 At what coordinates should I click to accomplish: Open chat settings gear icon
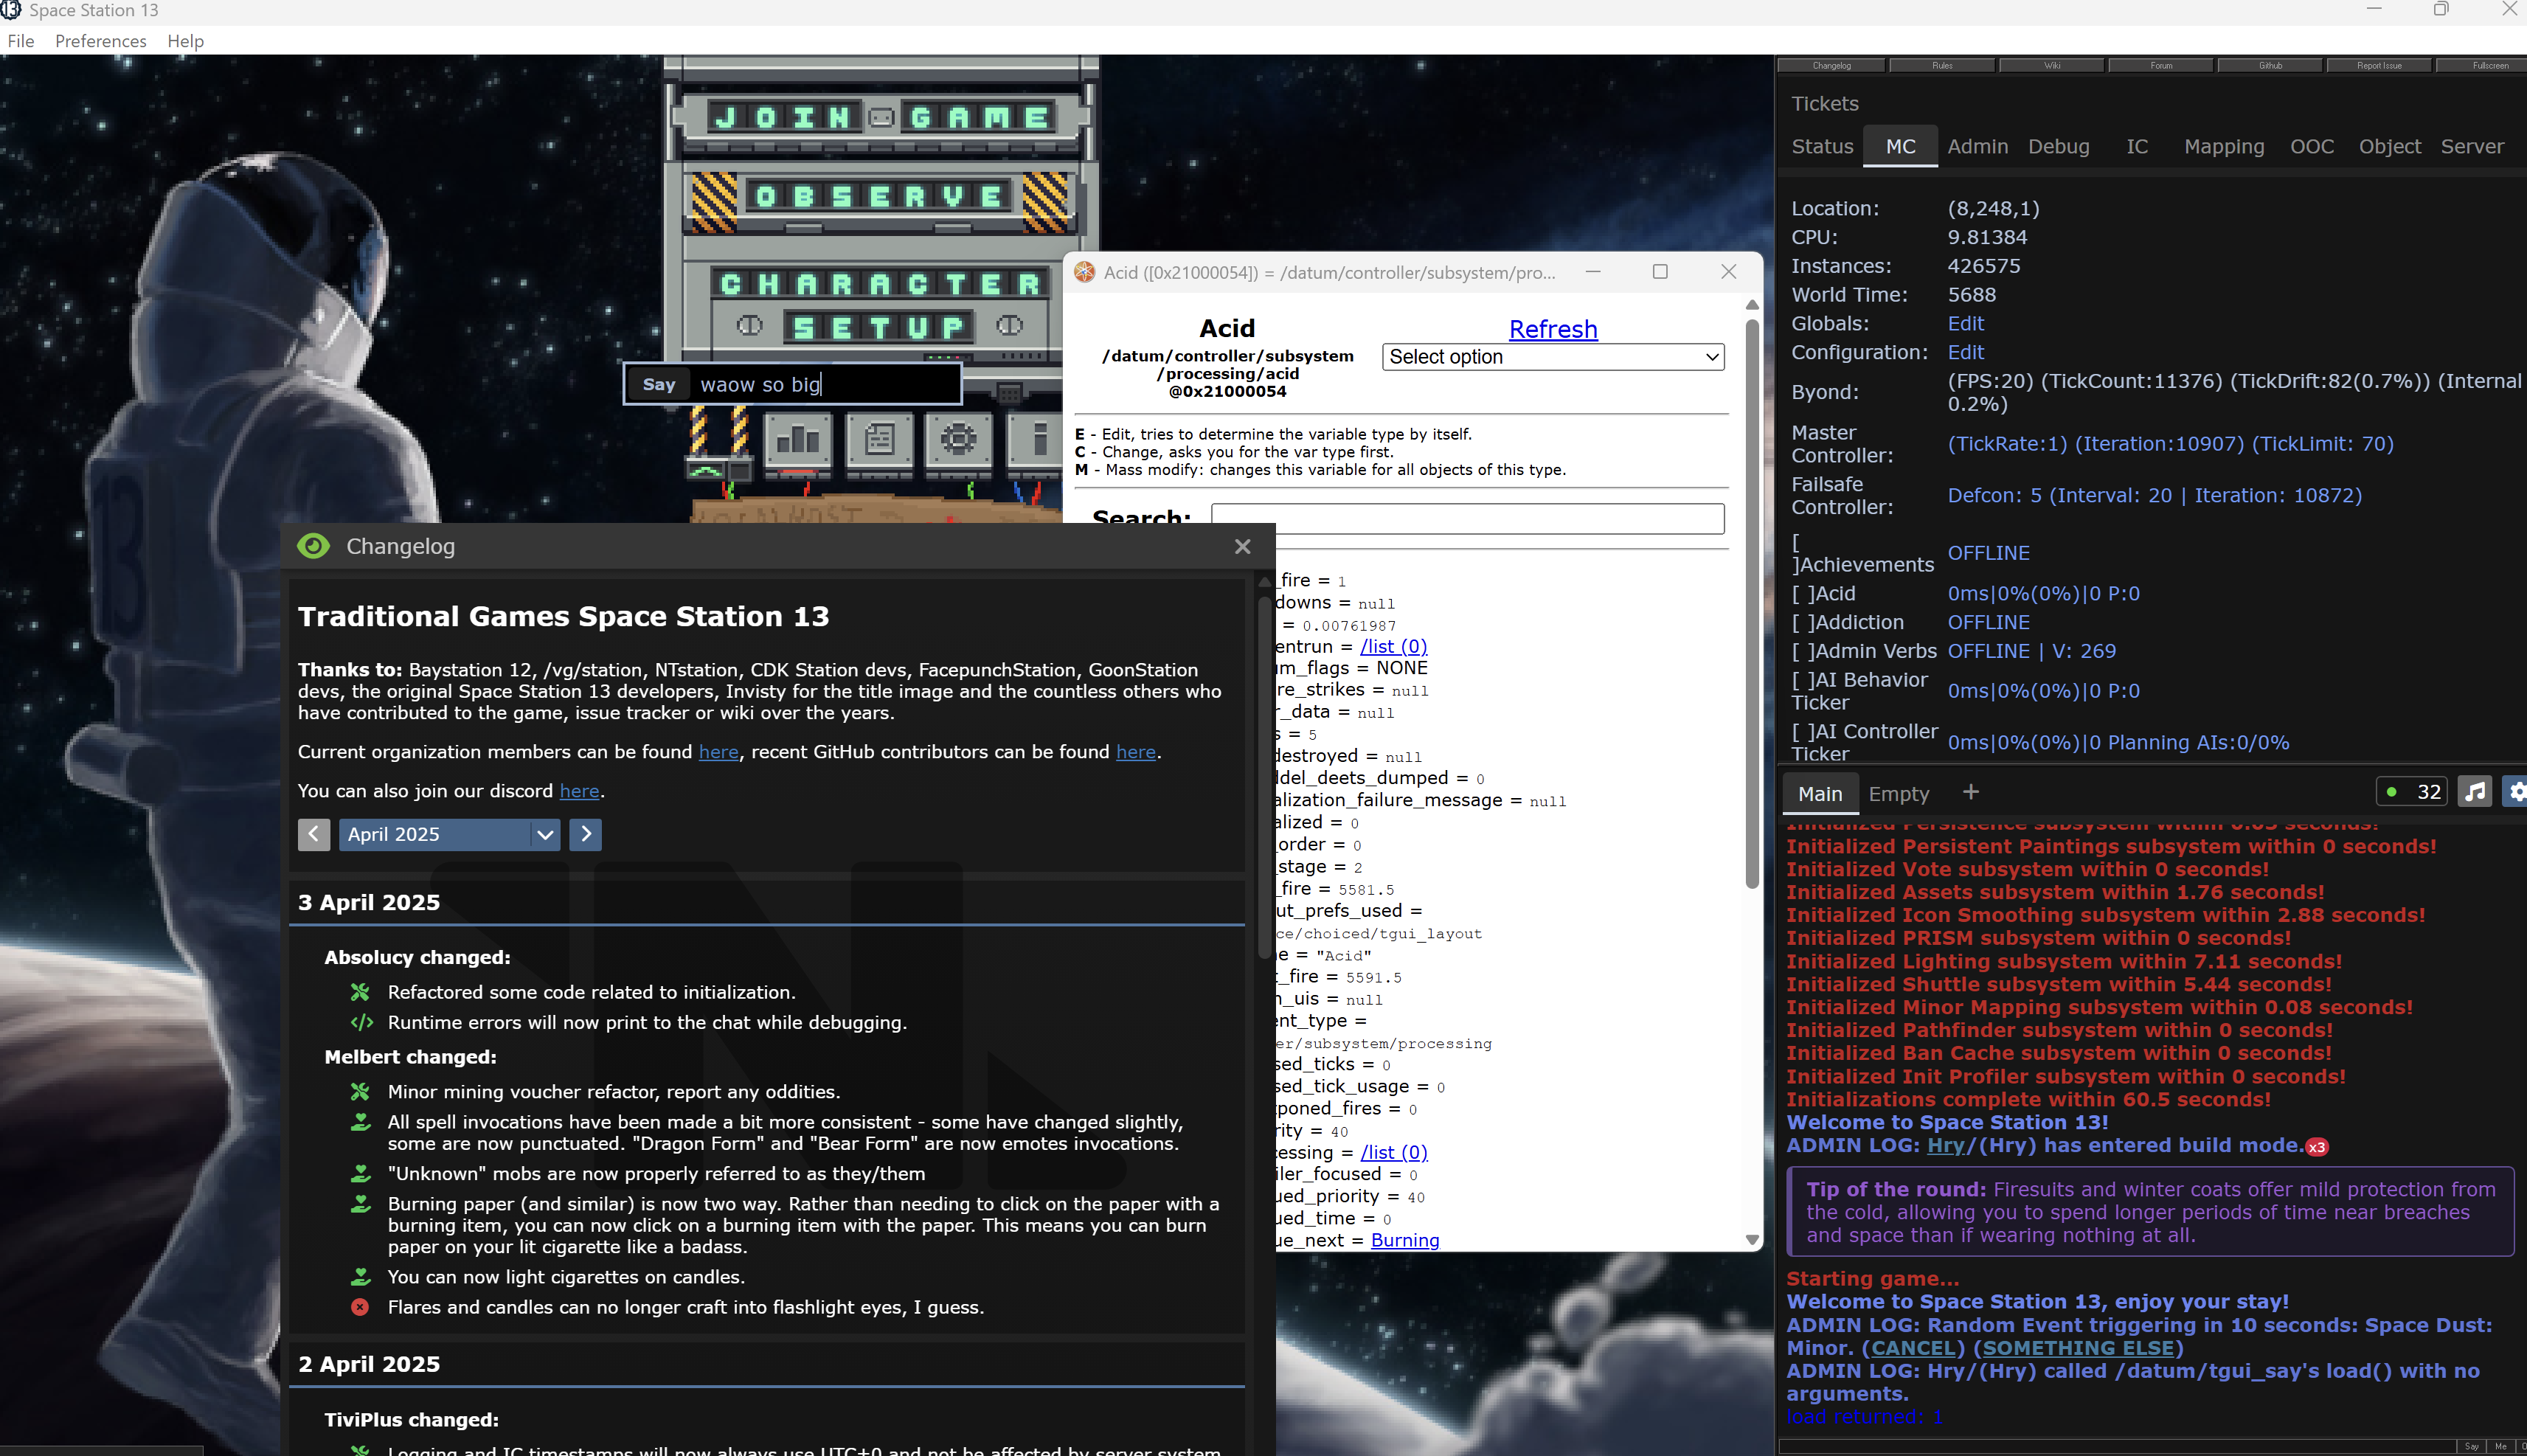pos(2515,792)
